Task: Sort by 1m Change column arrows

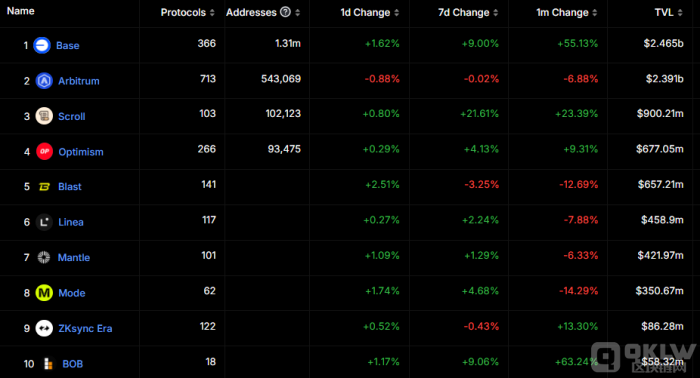Action: click(595, 12)
